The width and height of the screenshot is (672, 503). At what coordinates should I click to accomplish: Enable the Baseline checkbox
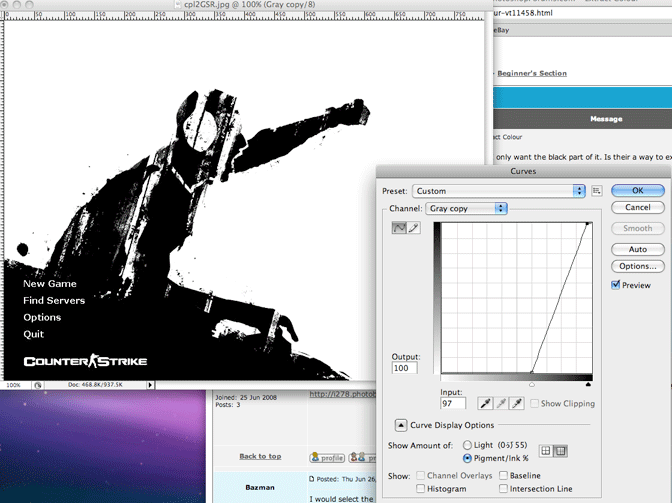coord(504,476)
